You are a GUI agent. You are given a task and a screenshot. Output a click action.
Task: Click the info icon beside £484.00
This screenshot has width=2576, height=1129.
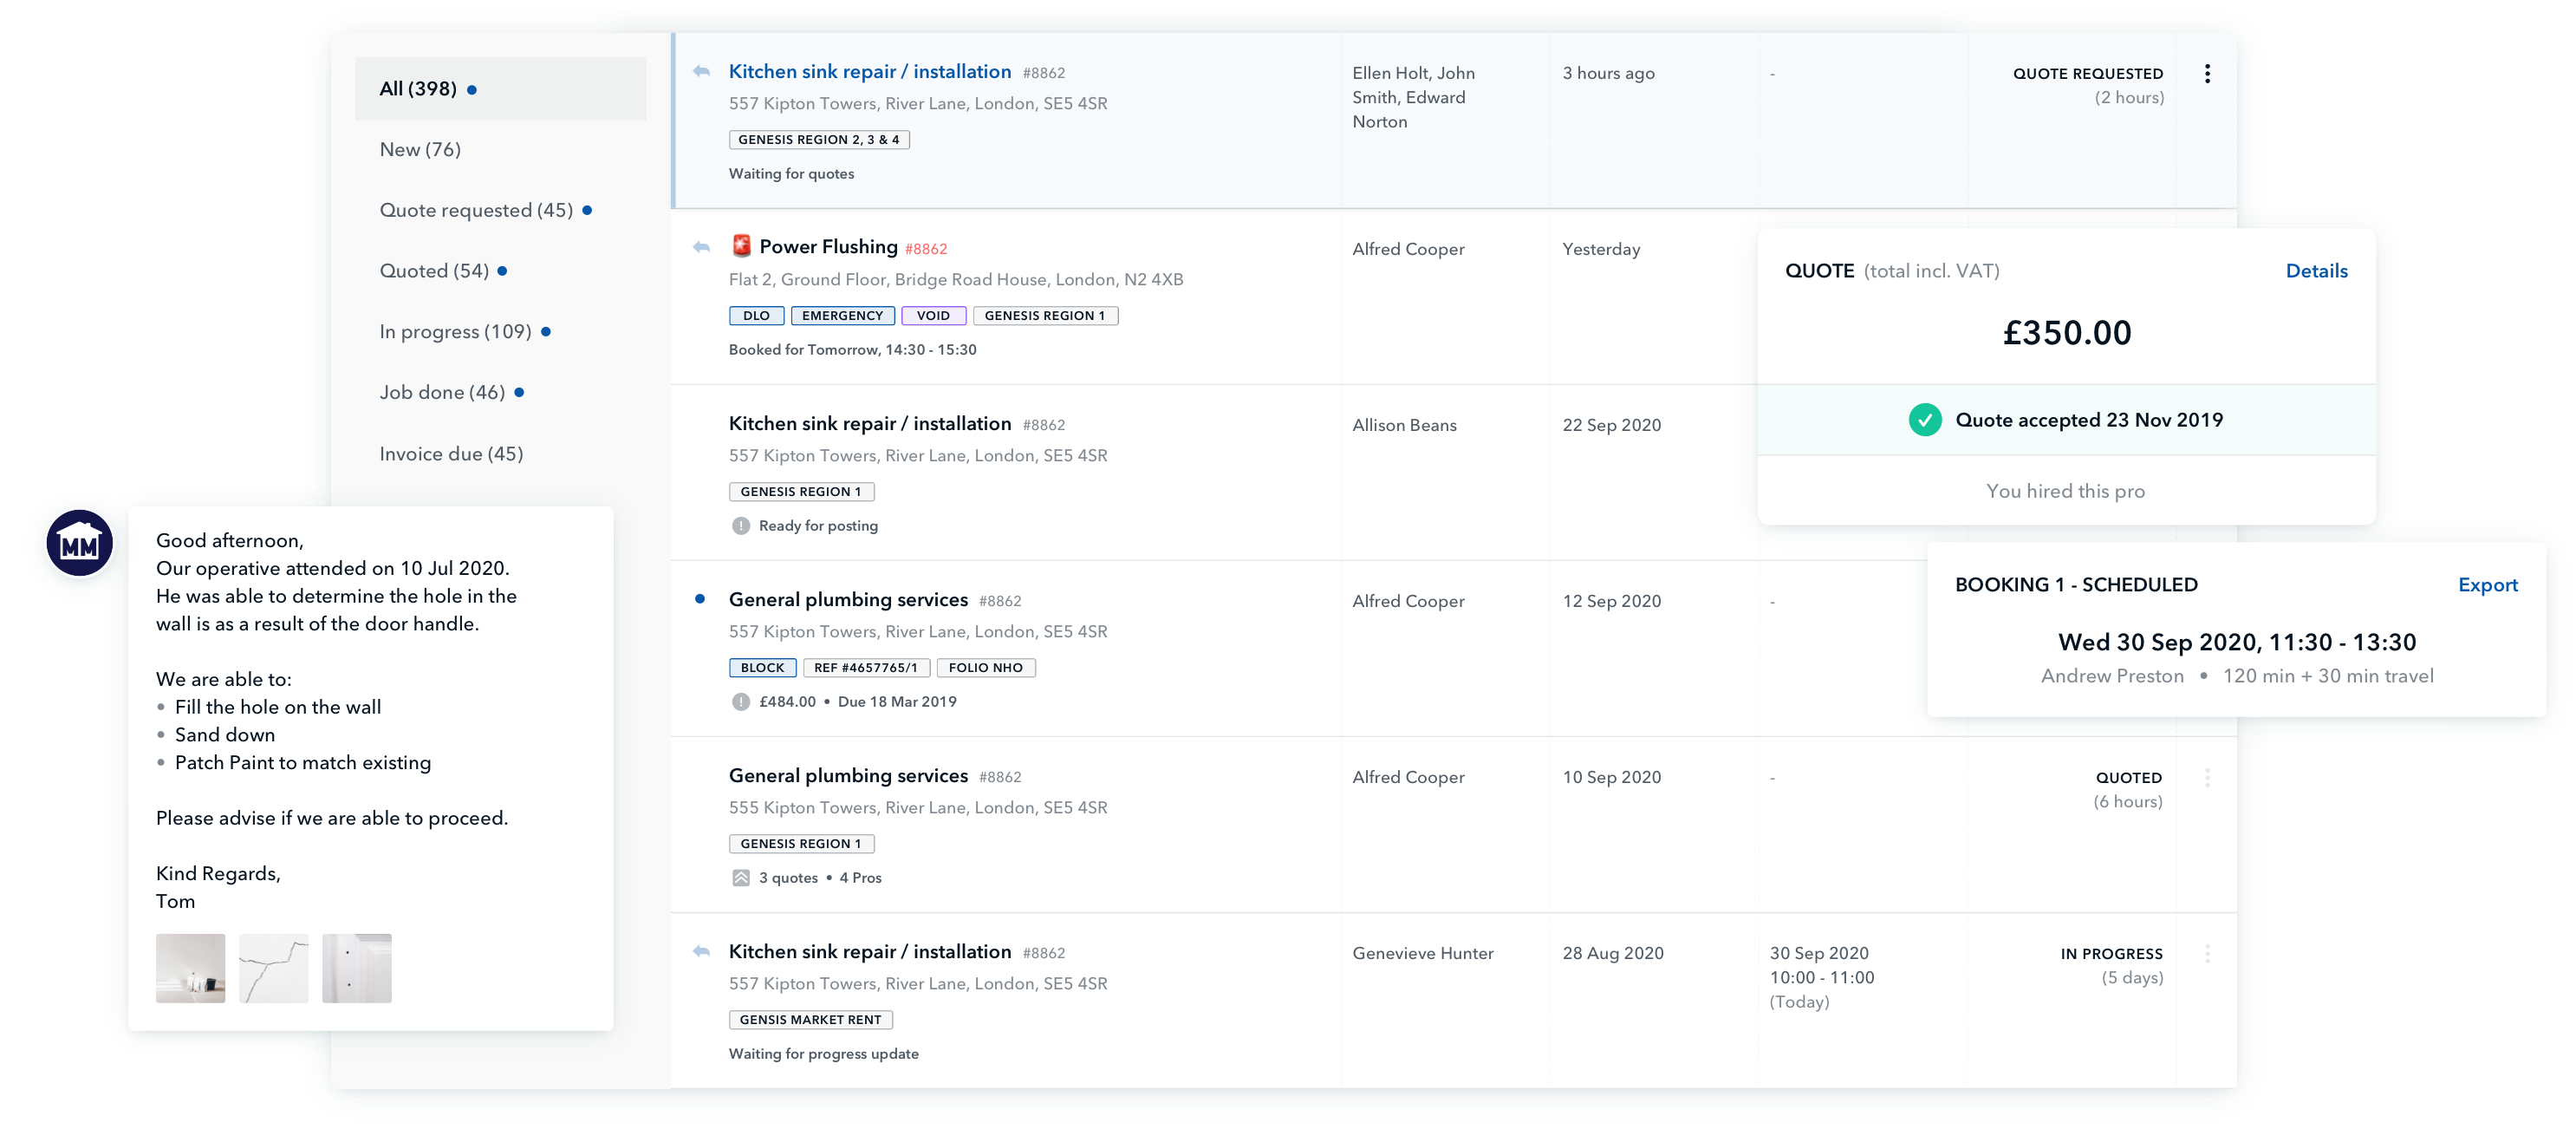pyautogui.click(x=740, y=702)
